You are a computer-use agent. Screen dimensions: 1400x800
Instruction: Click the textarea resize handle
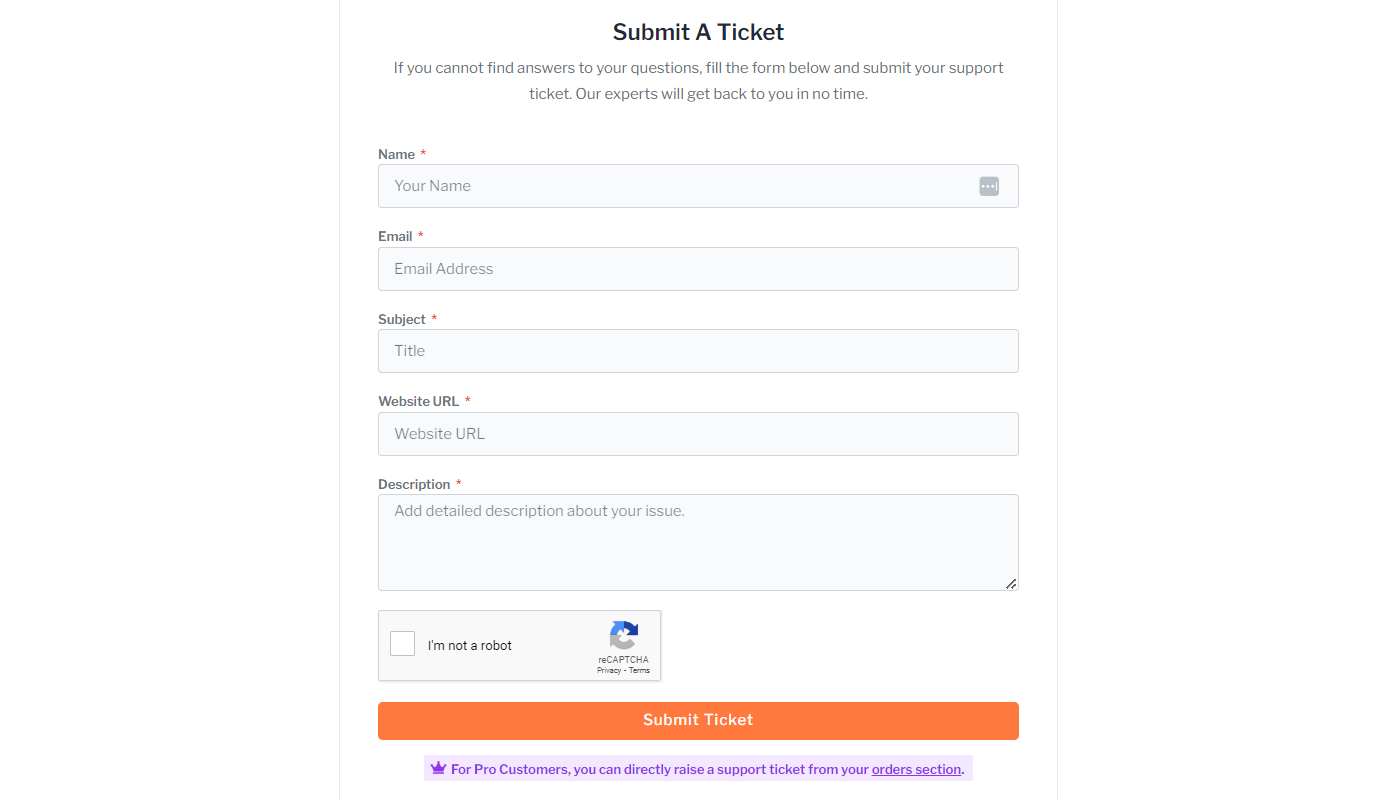1011,584
